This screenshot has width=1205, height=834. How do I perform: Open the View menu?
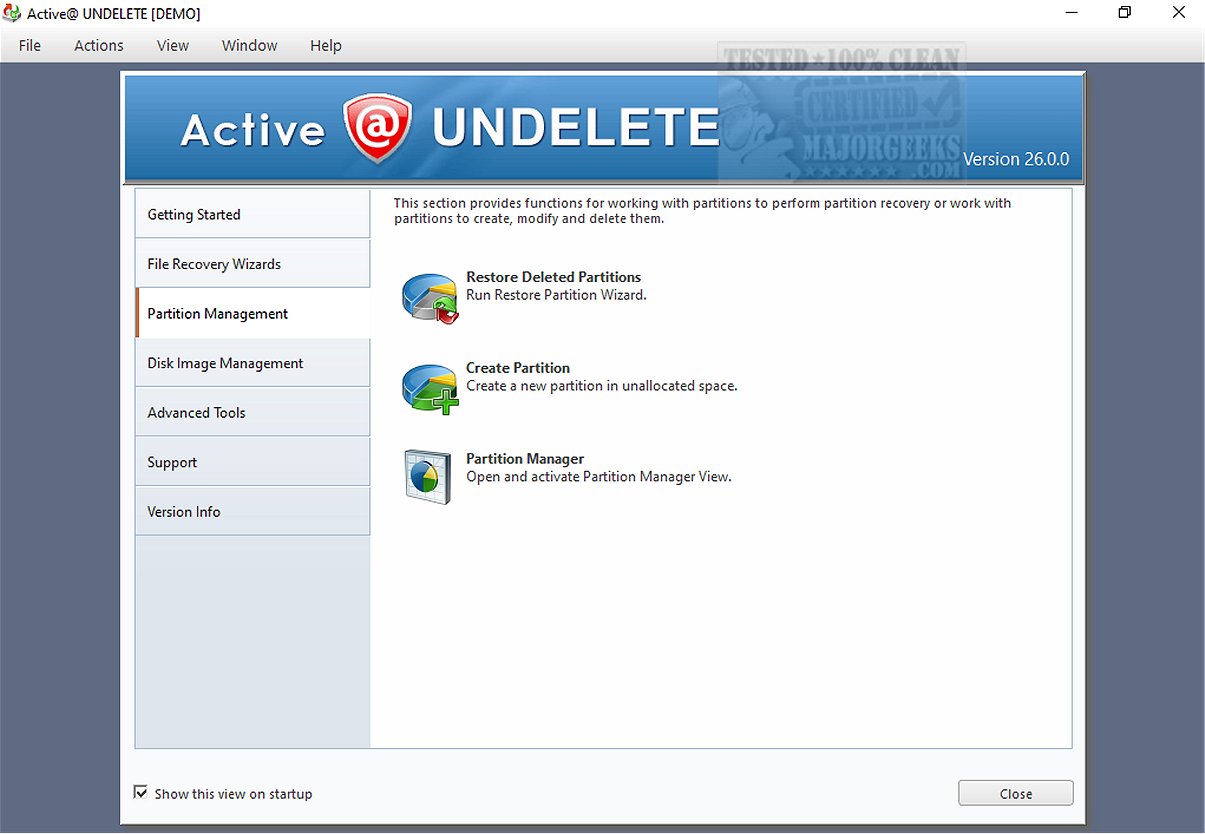[173, 46]
